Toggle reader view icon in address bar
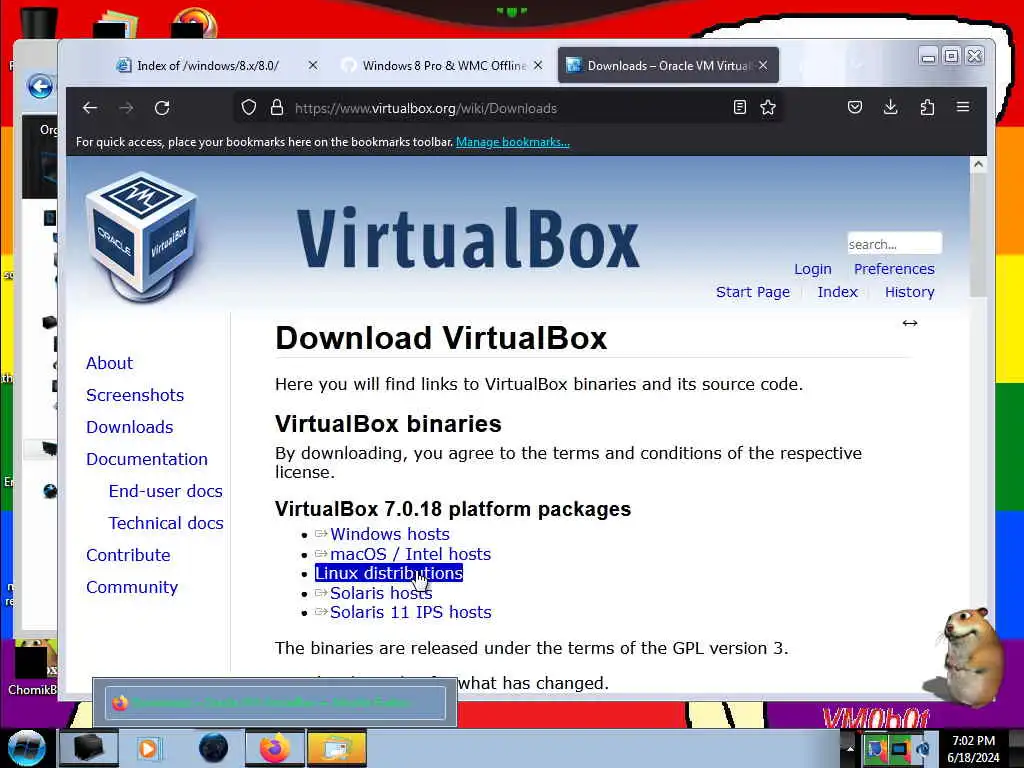Viewport: 1024px width, 768px height. (x=739, y=107)
